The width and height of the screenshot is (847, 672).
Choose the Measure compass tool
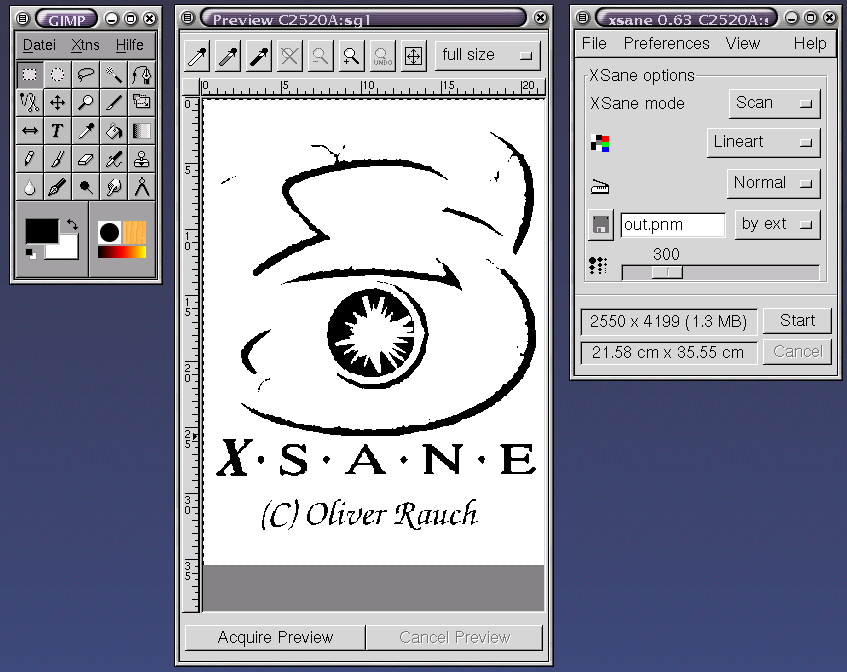point(142,187)
